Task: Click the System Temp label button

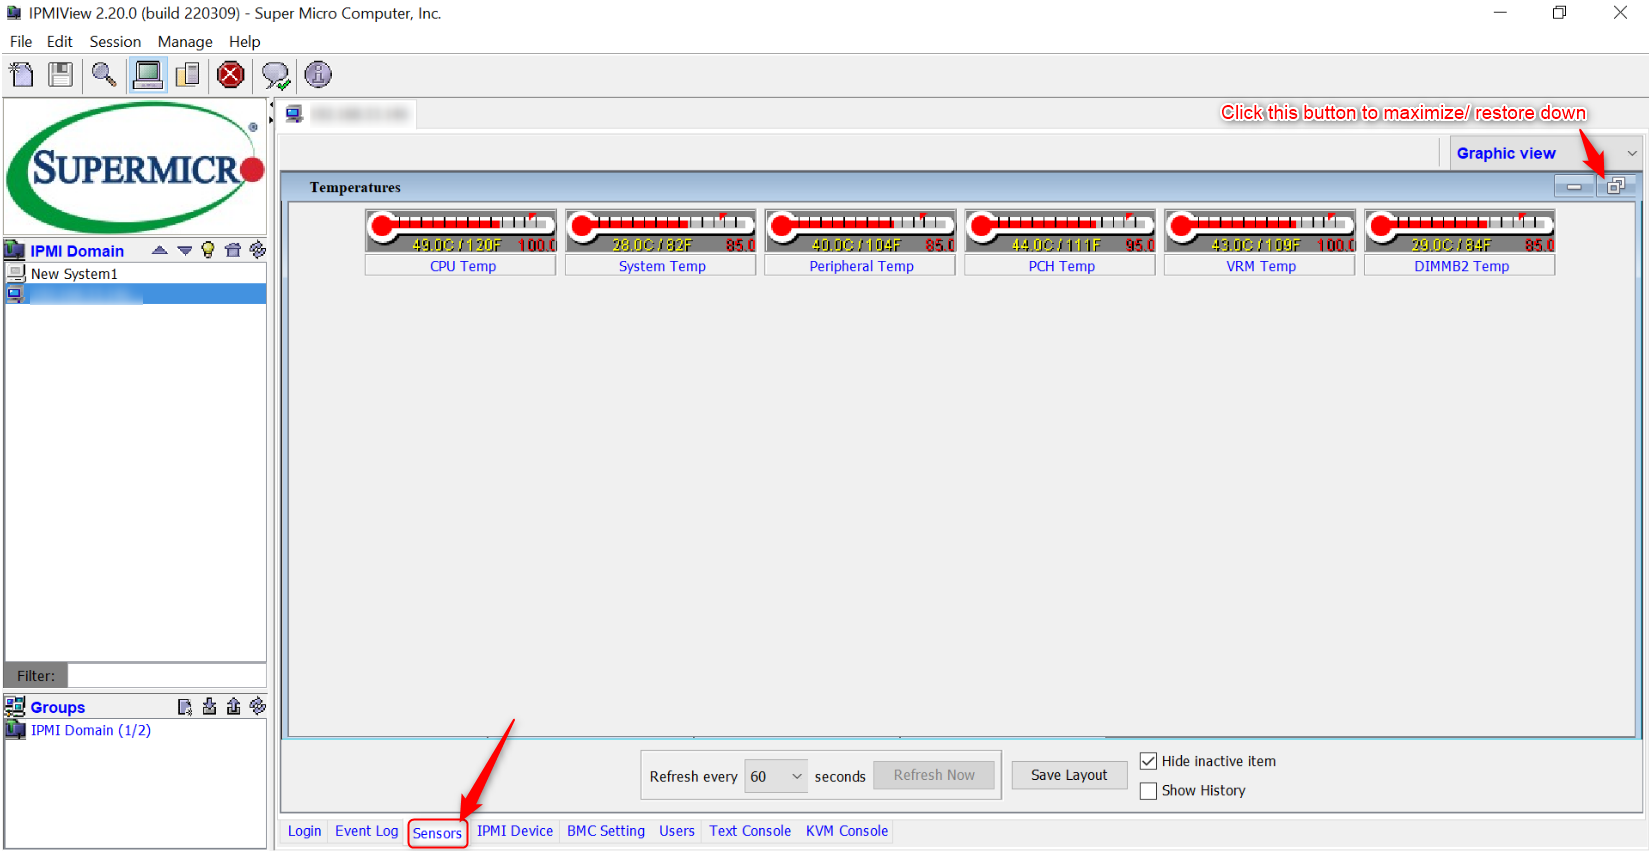Action: pyautogui.click(x=661, y=266)
